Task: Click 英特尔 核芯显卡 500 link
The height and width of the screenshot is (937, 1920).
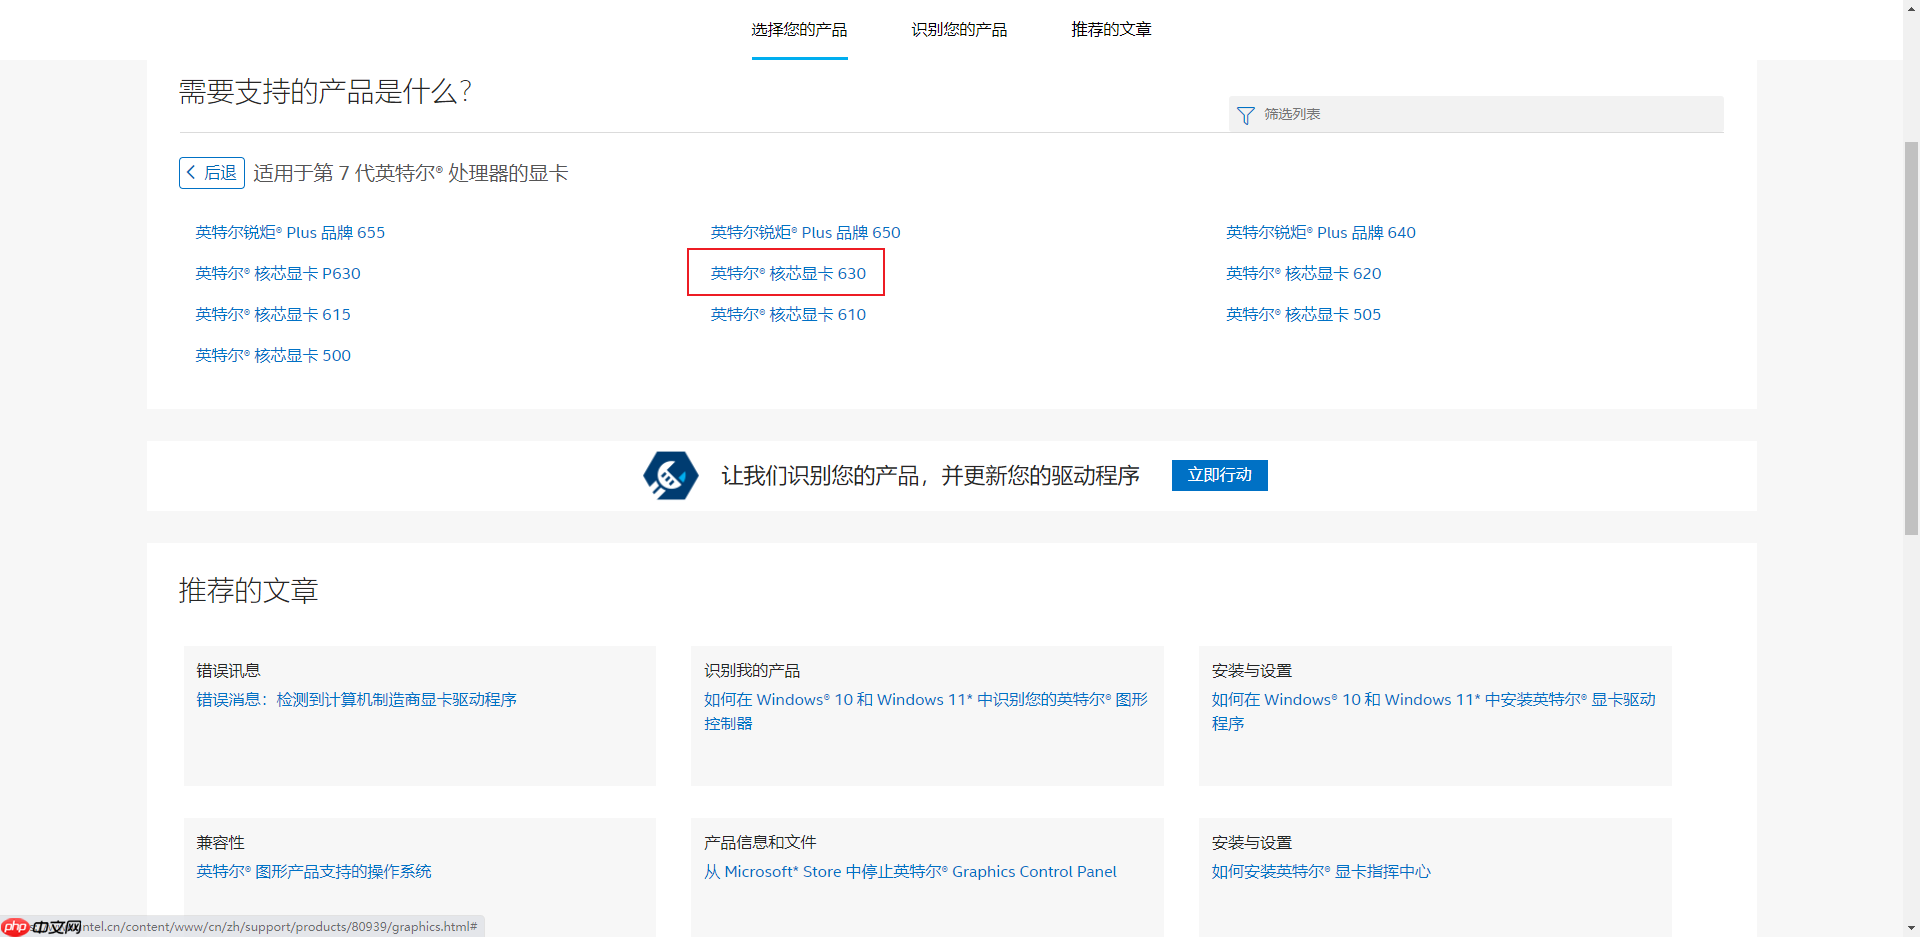Action: 272,354
